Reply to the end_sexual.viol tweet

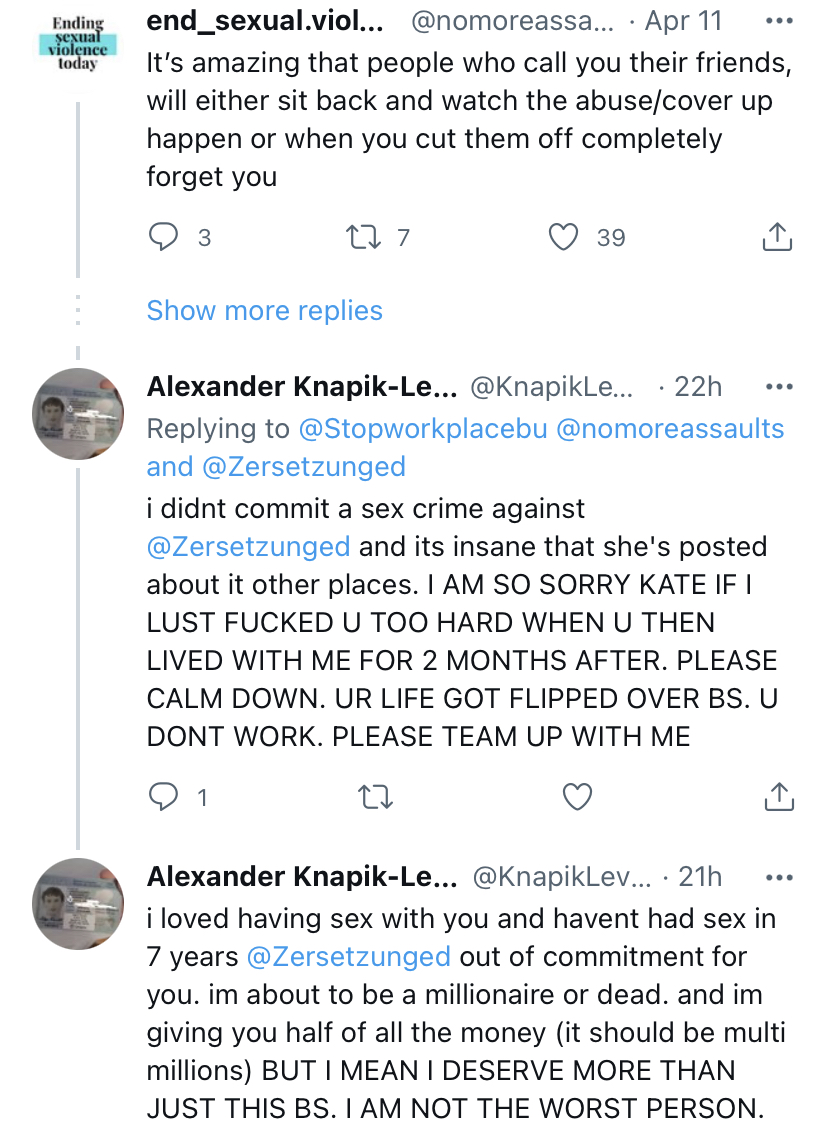(163, 237)
